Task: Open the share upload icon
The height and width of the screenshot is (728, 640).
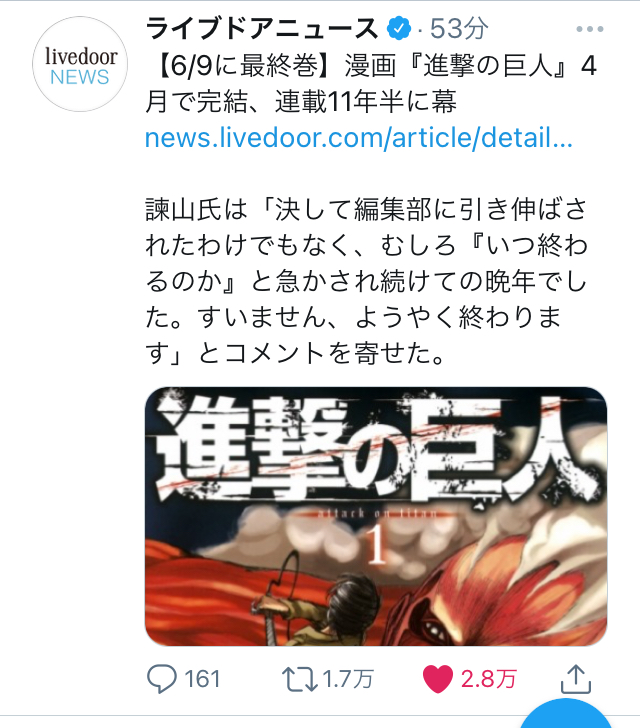Action: coord(575,679)
